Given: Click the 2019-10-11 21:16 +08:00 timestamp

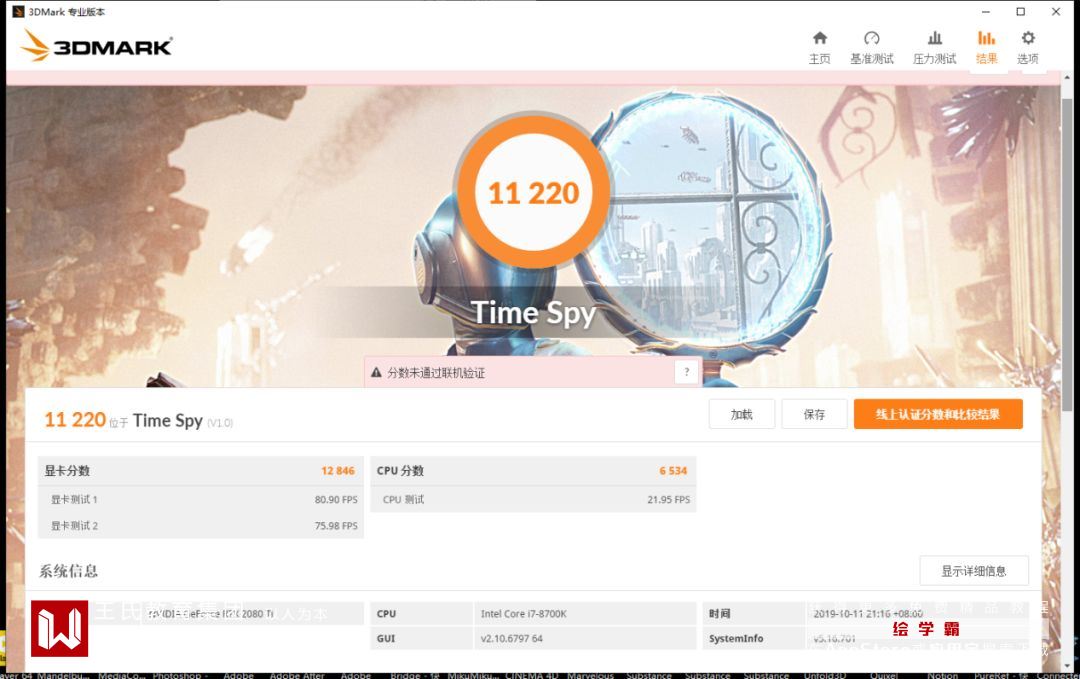Looking at the screenshot, I should [x=868, y=614].
